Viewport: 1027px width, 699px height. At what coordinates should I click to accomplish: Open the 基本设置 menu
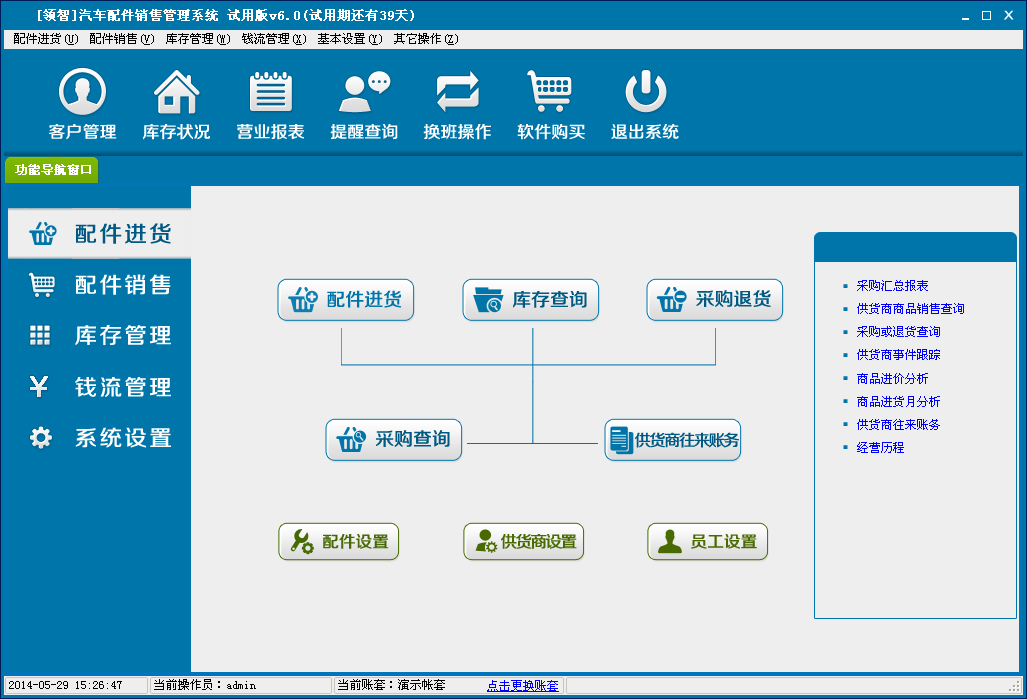point(349,39)
